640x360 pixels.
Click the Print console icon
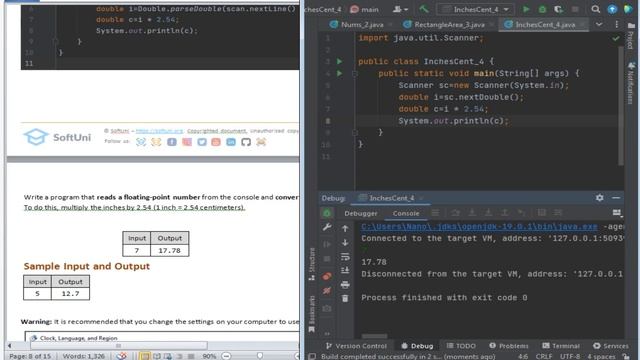(x=345, y=284)
